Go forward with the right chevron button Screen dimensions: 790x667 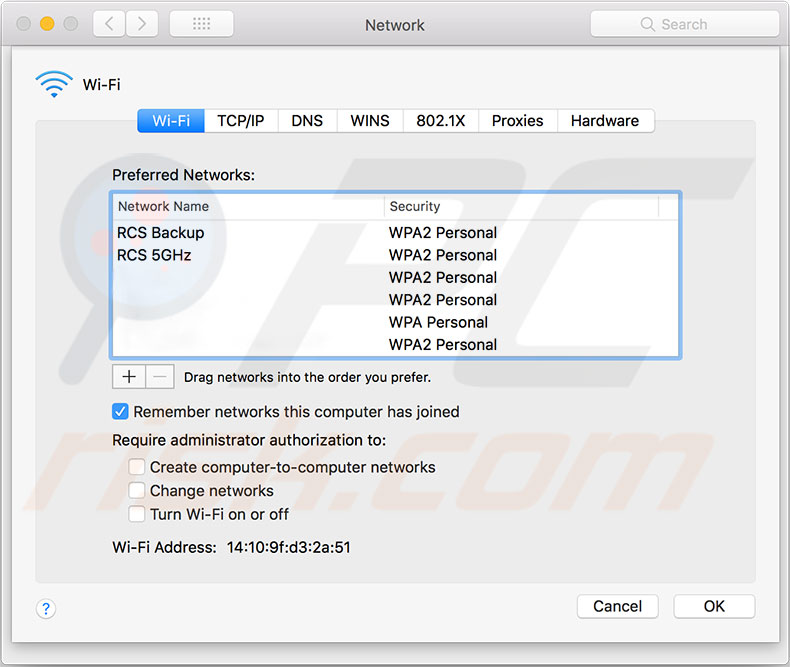click(x=142, y=24)
